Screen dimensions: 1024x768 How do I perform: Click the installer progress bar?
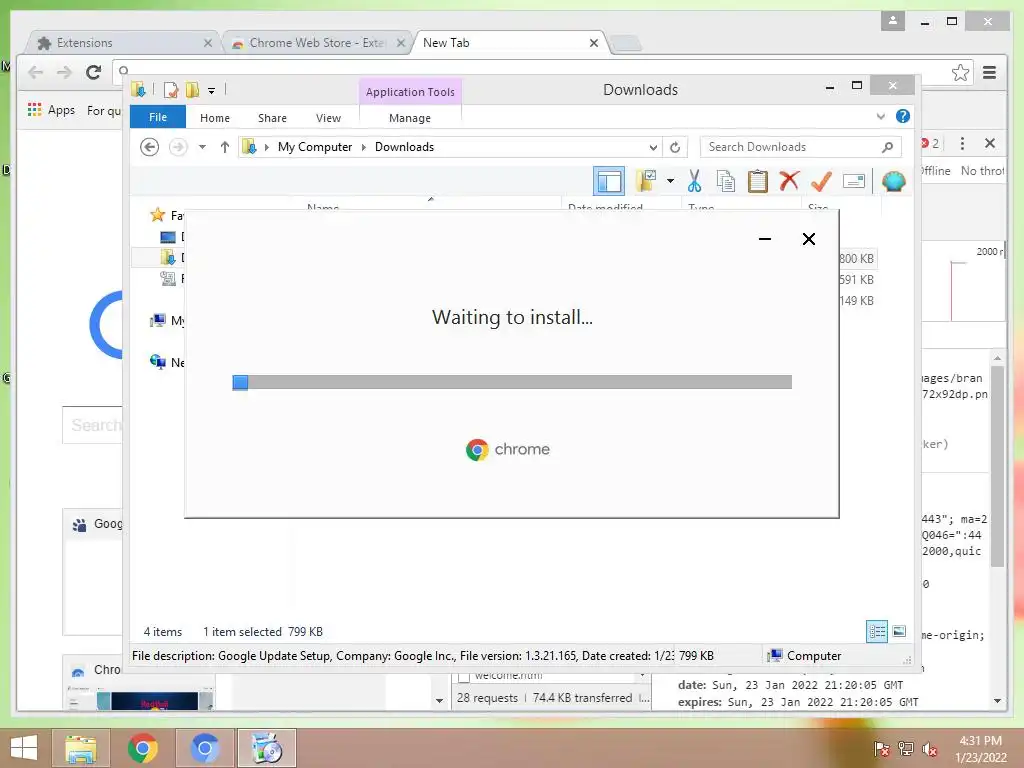tap(512, 382)
